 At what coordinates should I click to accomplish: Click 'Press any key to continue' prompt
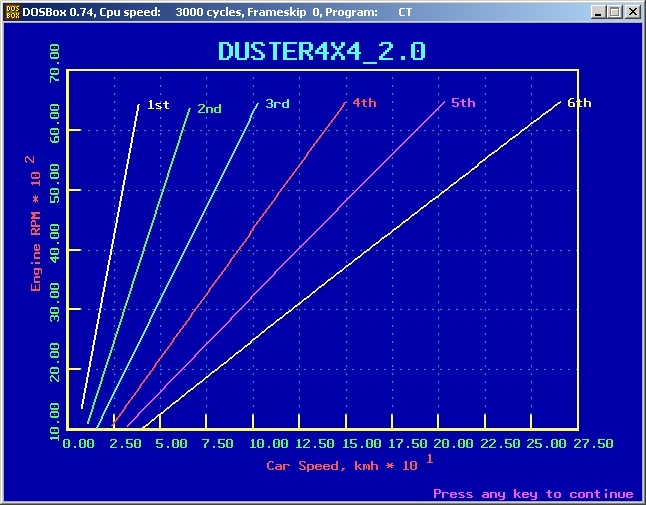click(x=533, y=493)
